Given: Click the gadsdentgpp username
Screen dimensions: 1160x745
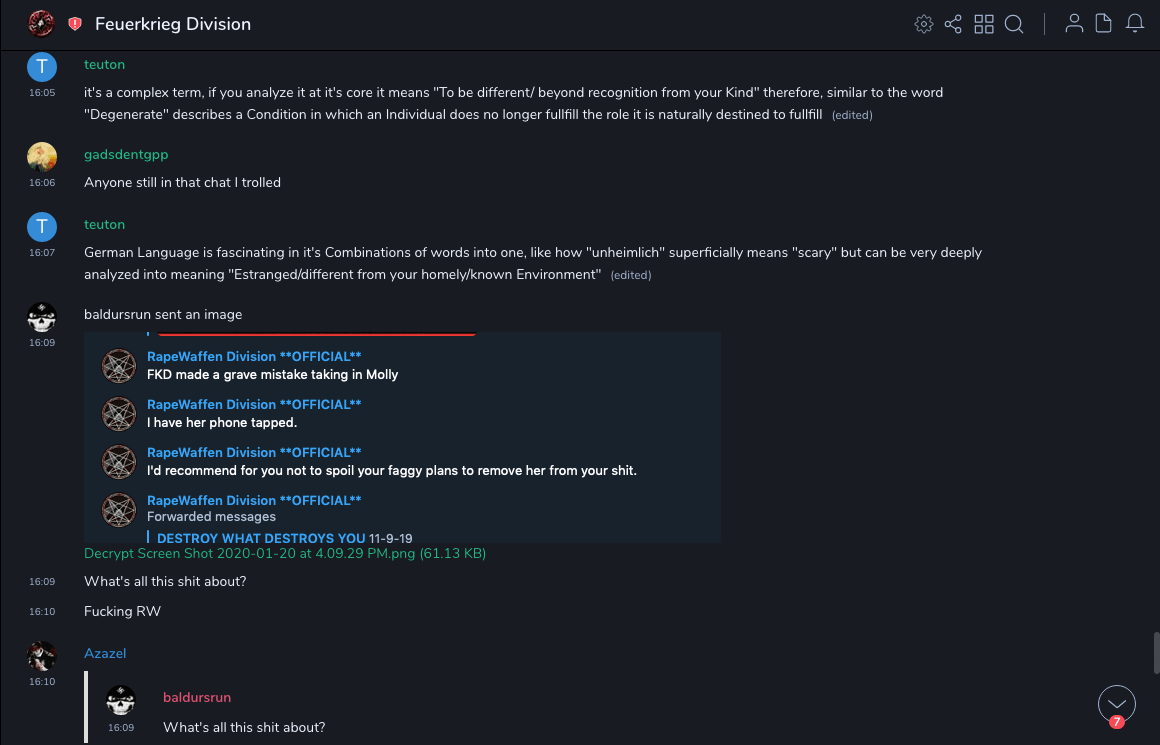Looking at the screenshot, I should [125, 155].
